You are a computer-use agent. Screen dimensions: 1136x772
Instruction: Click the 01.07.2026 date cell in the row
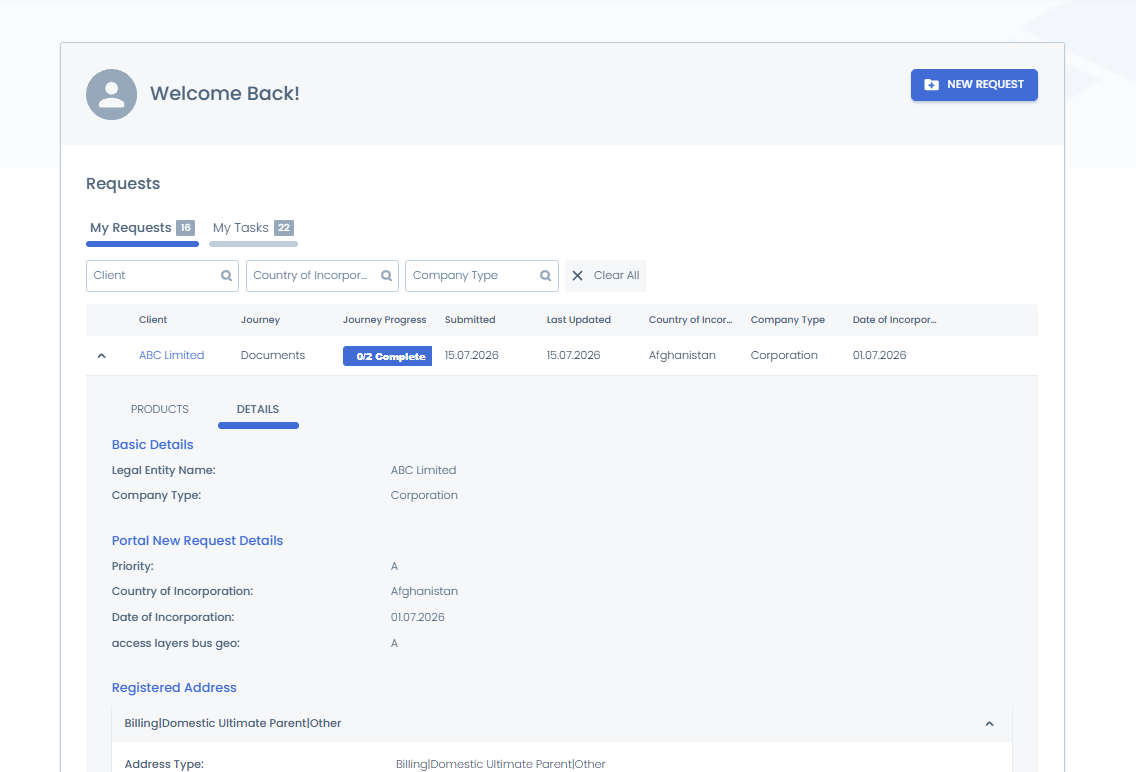tap(880, 356)
